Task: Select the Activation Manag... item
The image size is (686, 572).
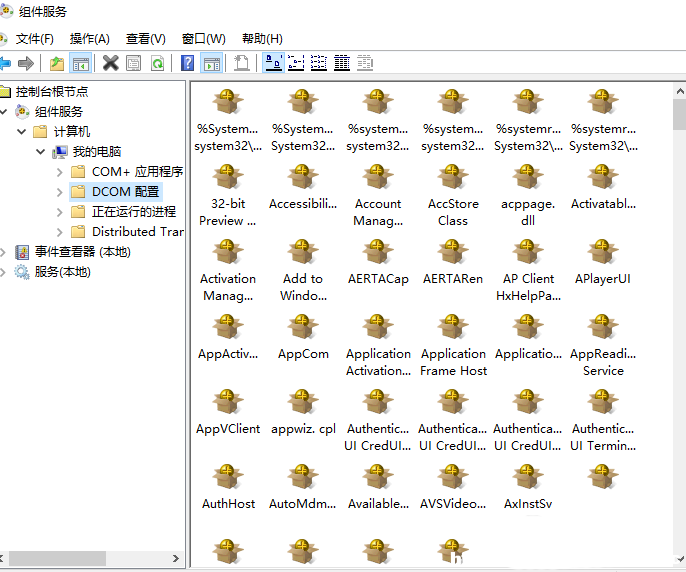Action: [228, 270]
